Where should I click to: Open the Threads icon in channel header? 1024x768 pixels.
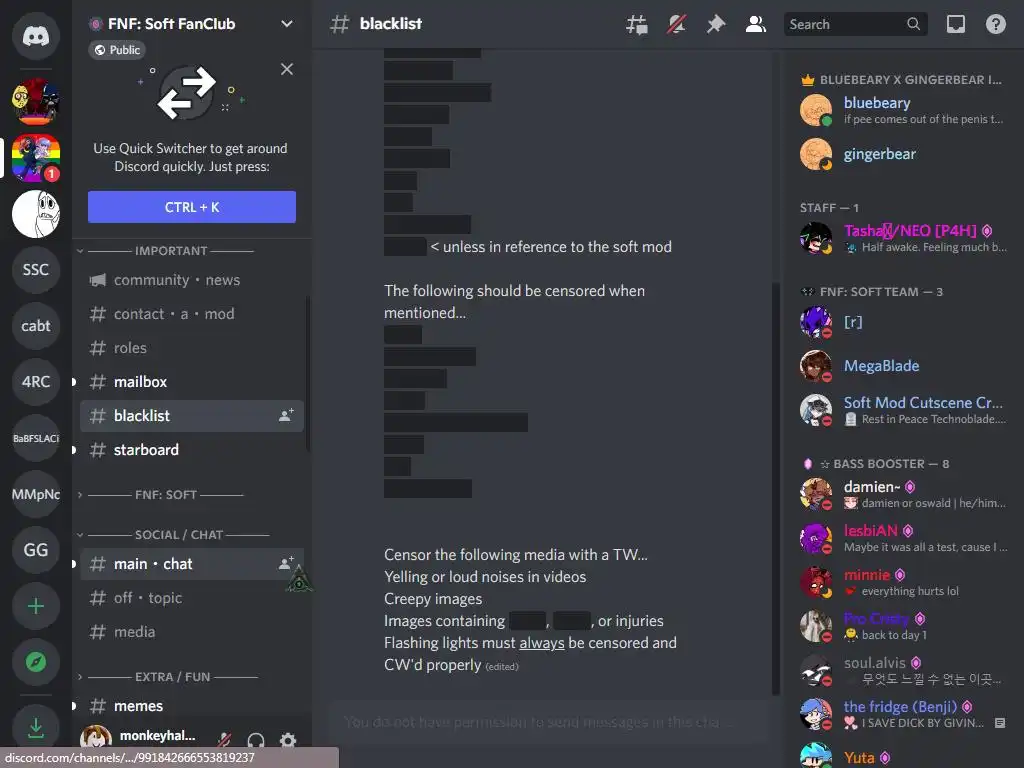point(637,24)
